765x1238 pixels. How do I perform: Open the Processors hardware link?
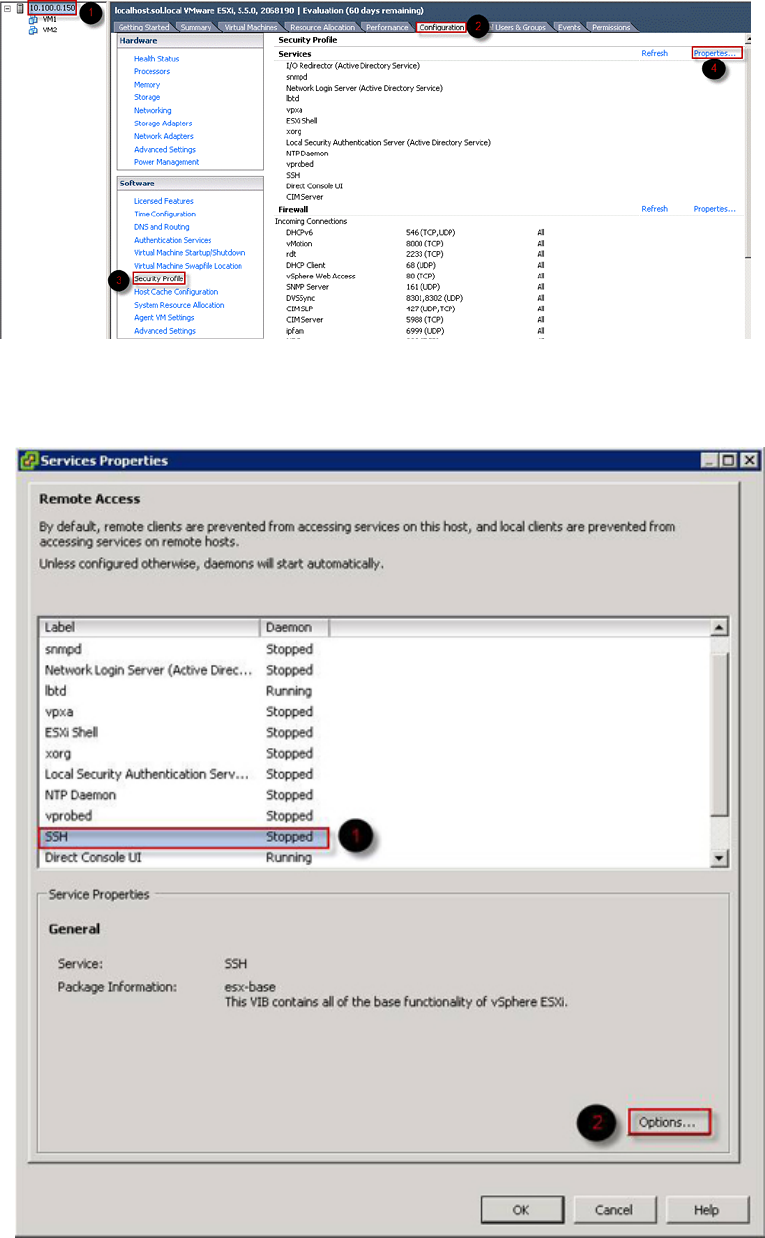click(152, 72)
